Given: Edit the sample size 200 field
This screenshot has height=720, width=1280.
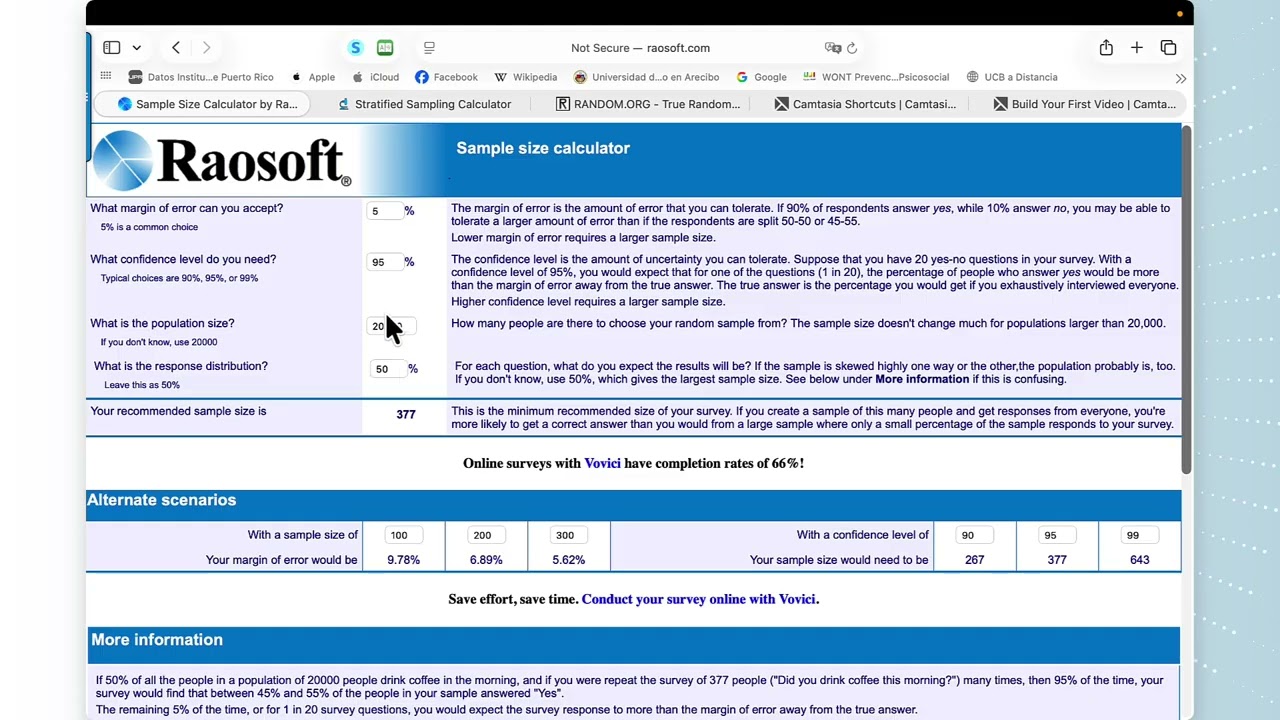Looking at the screenshot, I should tap(485, 535).
